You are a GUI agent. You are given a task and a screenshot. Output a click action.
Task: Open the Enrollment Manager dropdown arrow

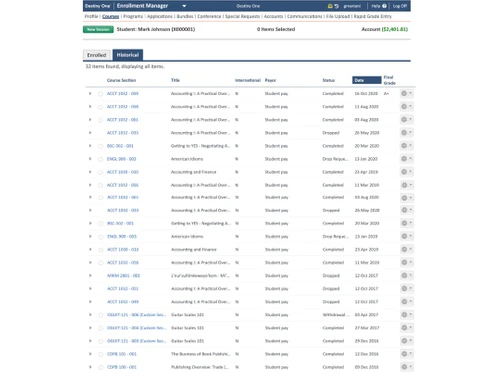[184, 6]
